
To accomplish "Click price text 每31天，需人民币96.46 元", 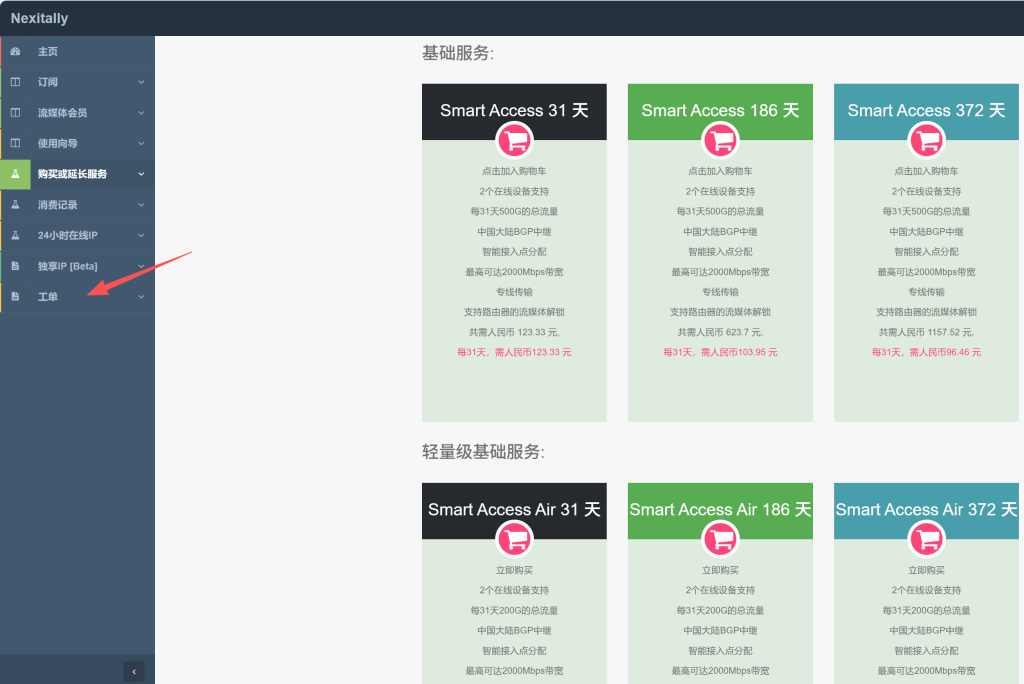I will (926, 352).
